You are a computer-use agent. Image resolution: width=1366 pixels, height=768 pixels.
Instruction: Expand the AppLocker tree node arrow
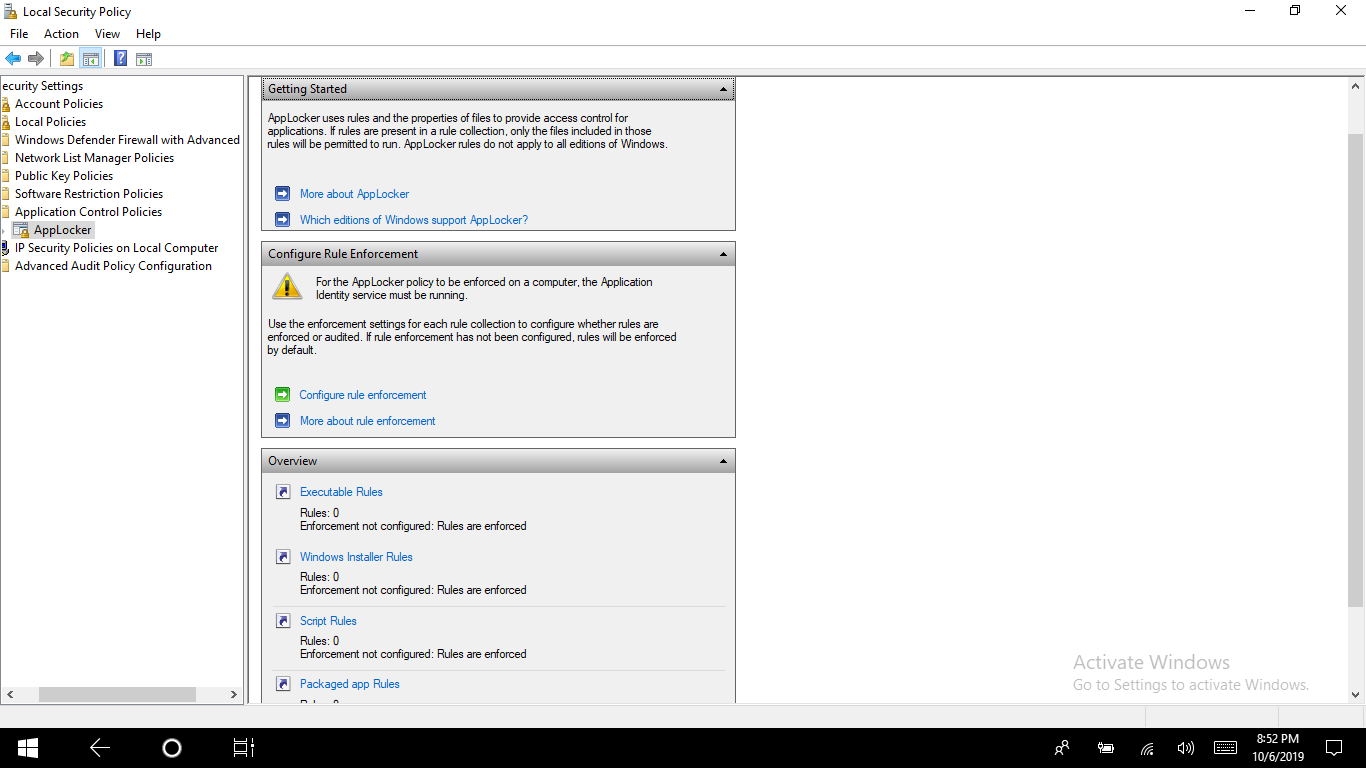[4, 231]
